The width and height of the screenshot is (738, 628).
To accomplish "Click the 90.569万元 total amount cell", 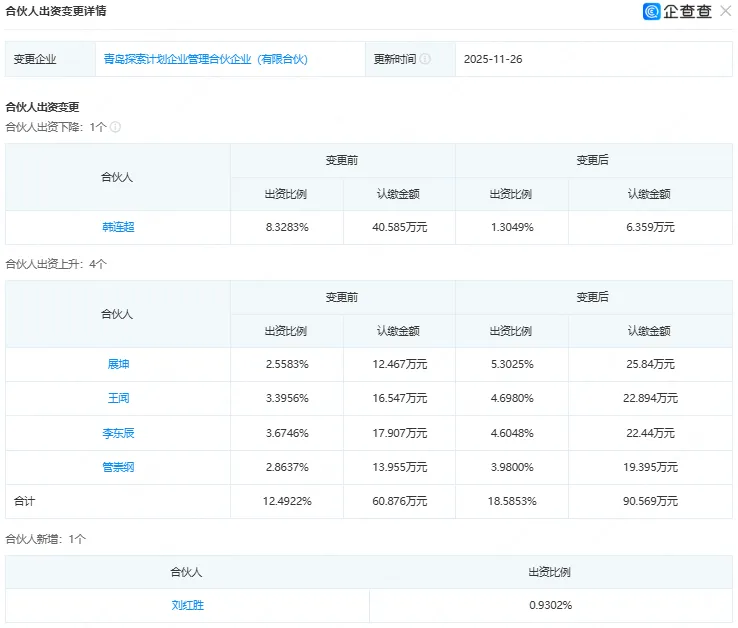I will pos(650,501).
